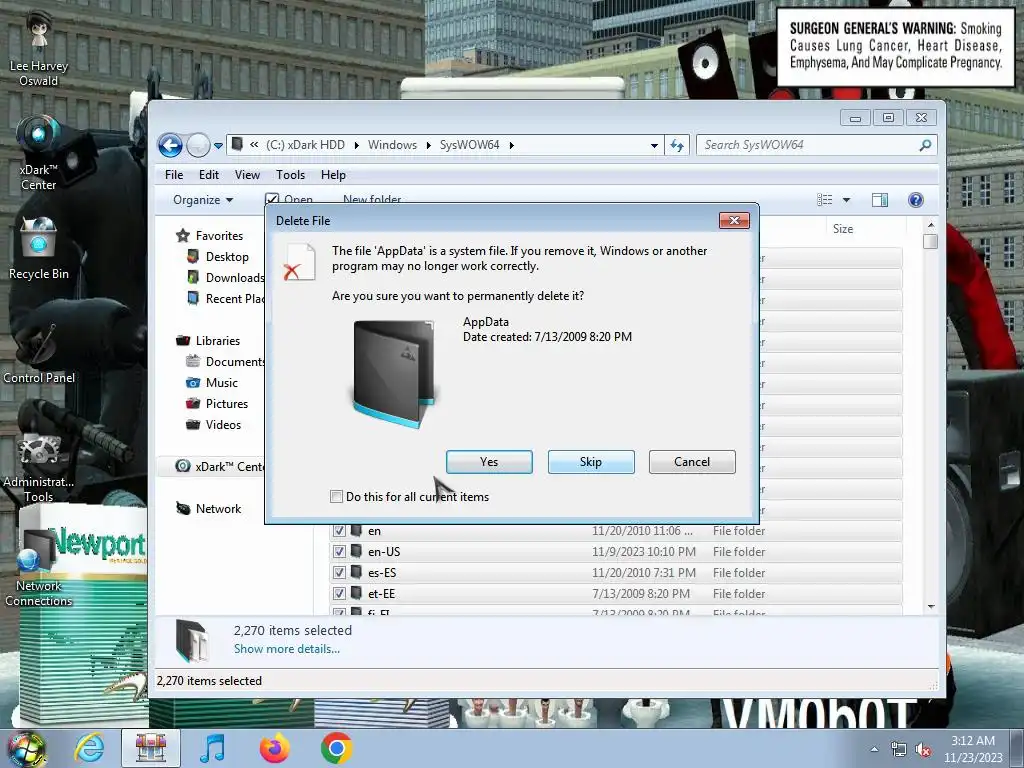
Task: Uncheck the checkbox for folder et-EE
Action: pyautogui.click(x=339, y=593)
